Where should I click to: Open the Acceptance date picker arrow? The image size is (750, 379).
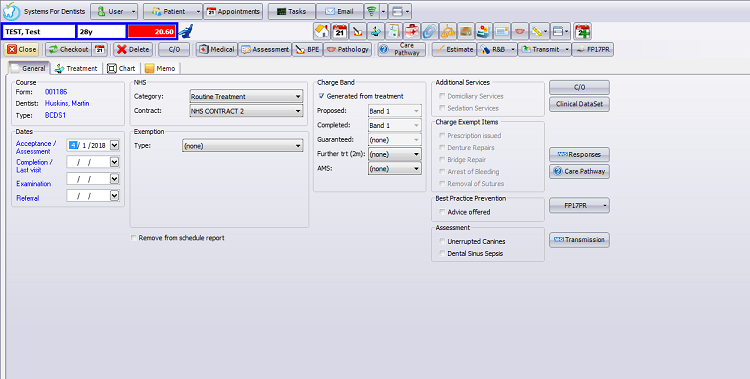pyautogui.click(x=114, y=145)
